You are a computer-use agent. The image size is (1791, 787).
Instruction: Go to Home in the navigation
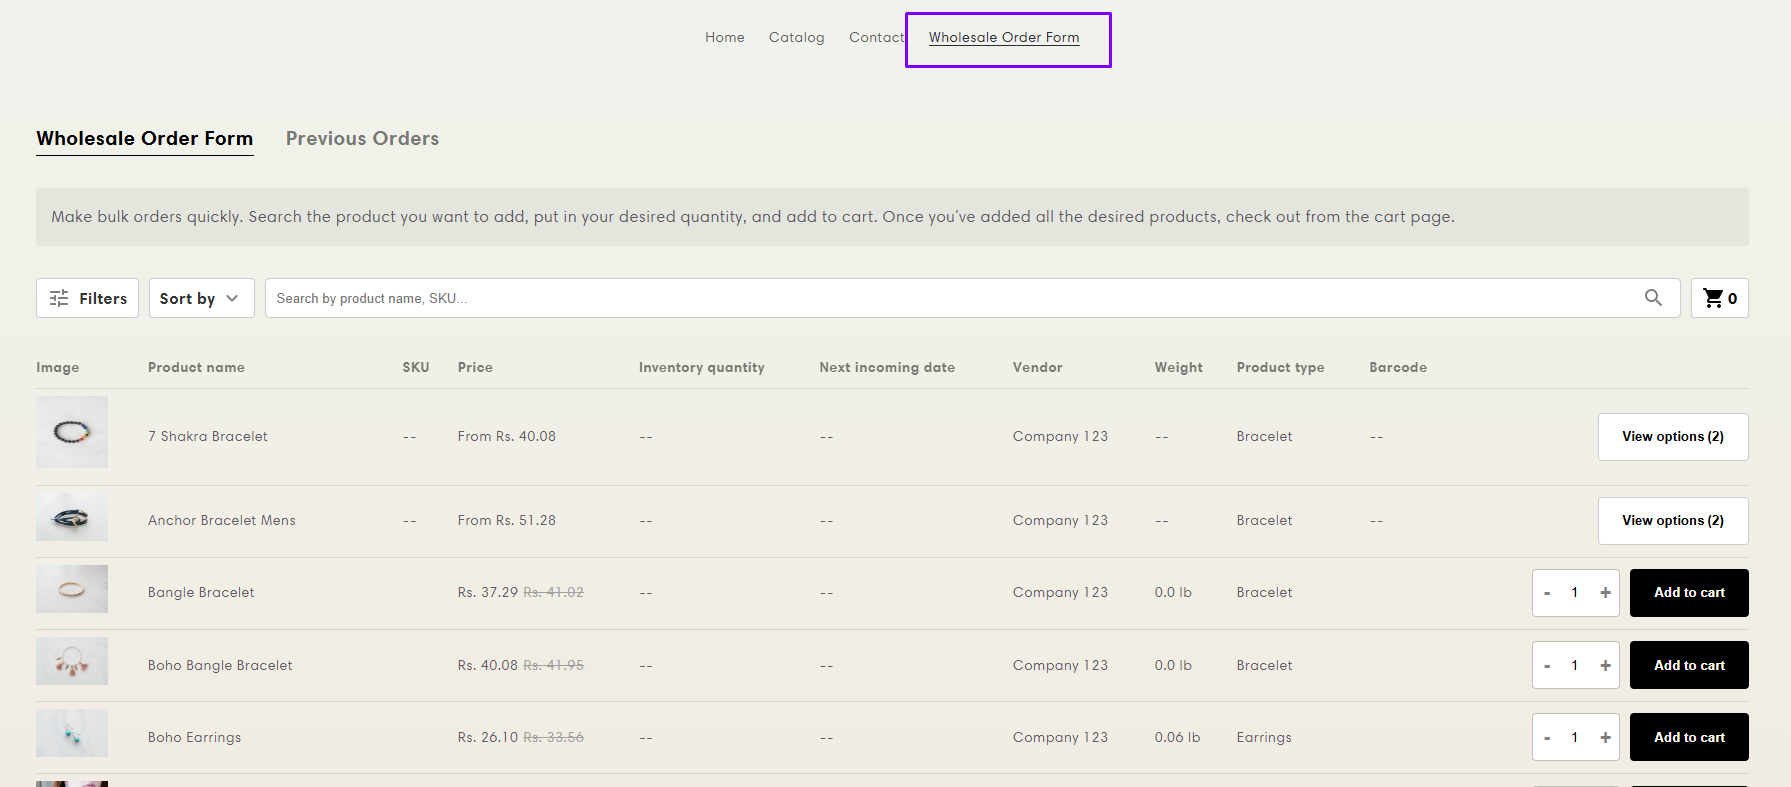click(x=724, y=37)
